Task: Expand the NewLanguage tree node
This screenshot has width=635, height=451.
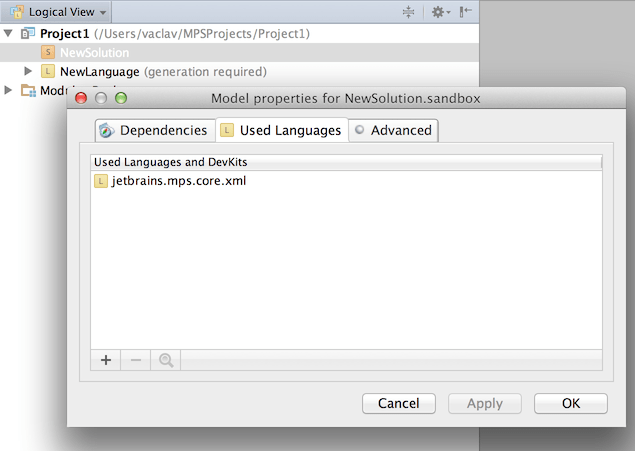Action: 28,71
